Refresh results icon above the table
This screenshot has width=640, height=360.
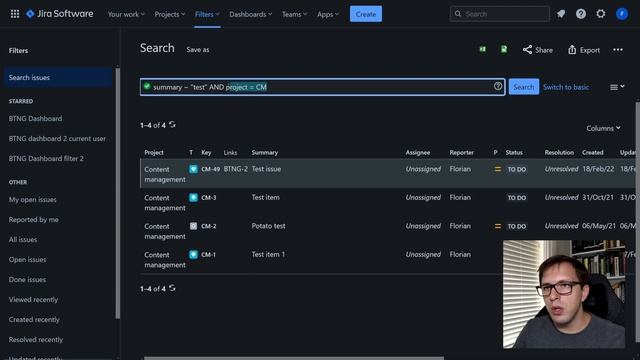pyautogui.click(x=172, y=124)
